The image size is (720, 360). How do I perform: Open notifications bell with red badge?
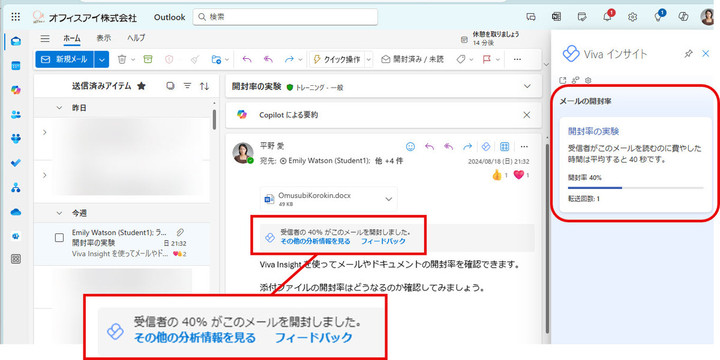point(608,17)
